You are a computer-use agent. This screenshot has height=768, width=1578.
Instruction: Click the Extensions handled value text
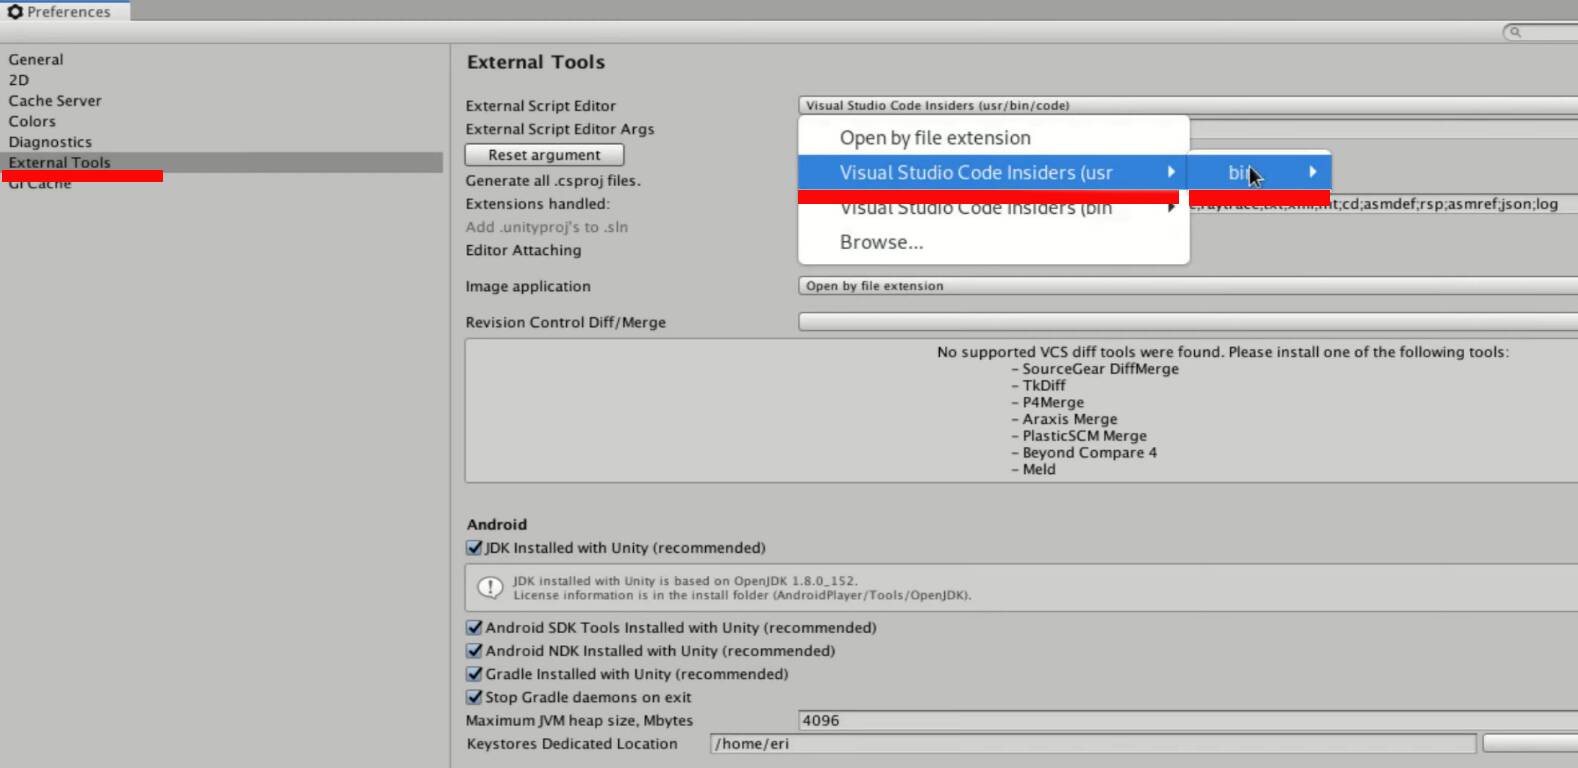[1374, 204]
